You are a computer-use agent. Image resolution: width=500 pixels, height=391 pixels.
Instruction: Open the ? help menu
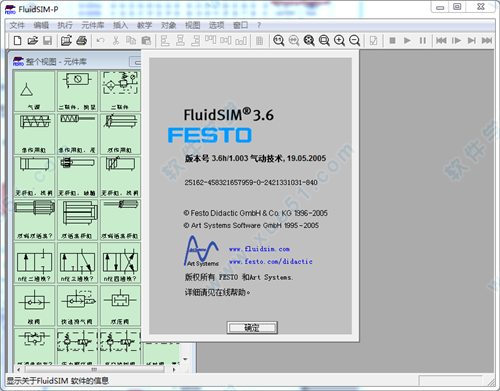259,25
